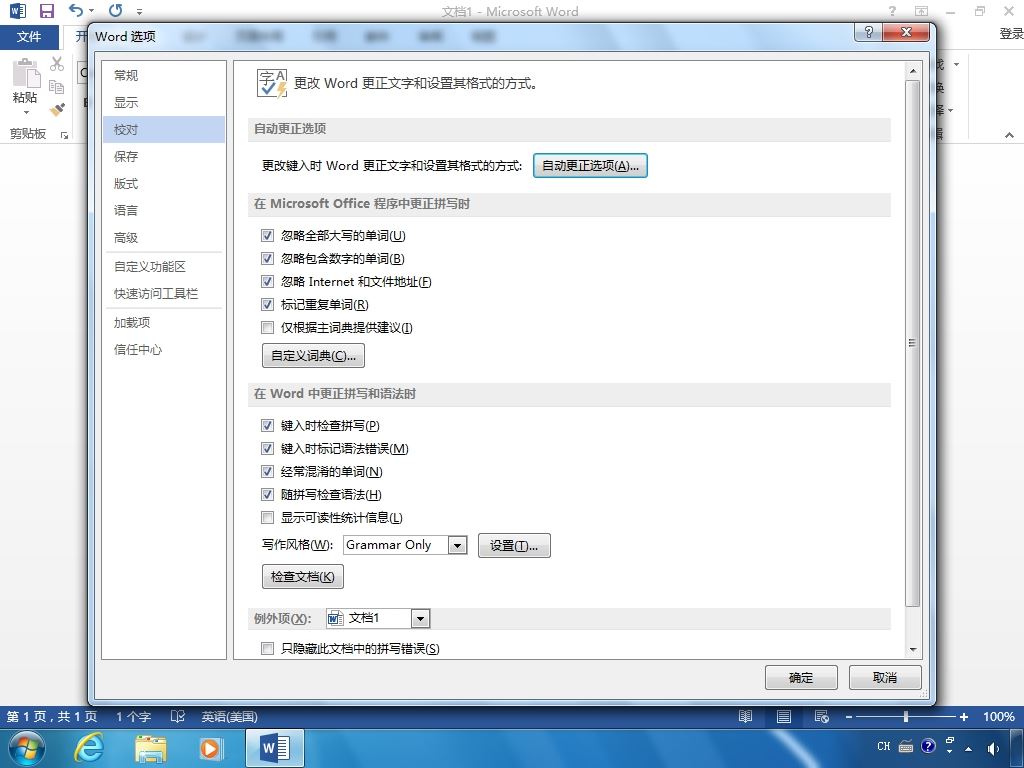Screen dimensions: 1024x768
Task: Open Windows Media Player from taskbar
Action: click(210, 748)
